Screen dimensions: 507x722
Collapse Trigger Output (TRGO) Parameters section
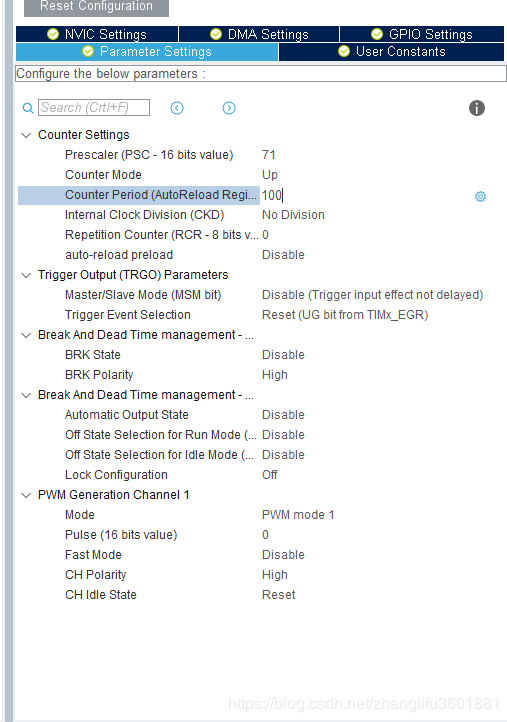pyautogui.click(x=26, y=275)
